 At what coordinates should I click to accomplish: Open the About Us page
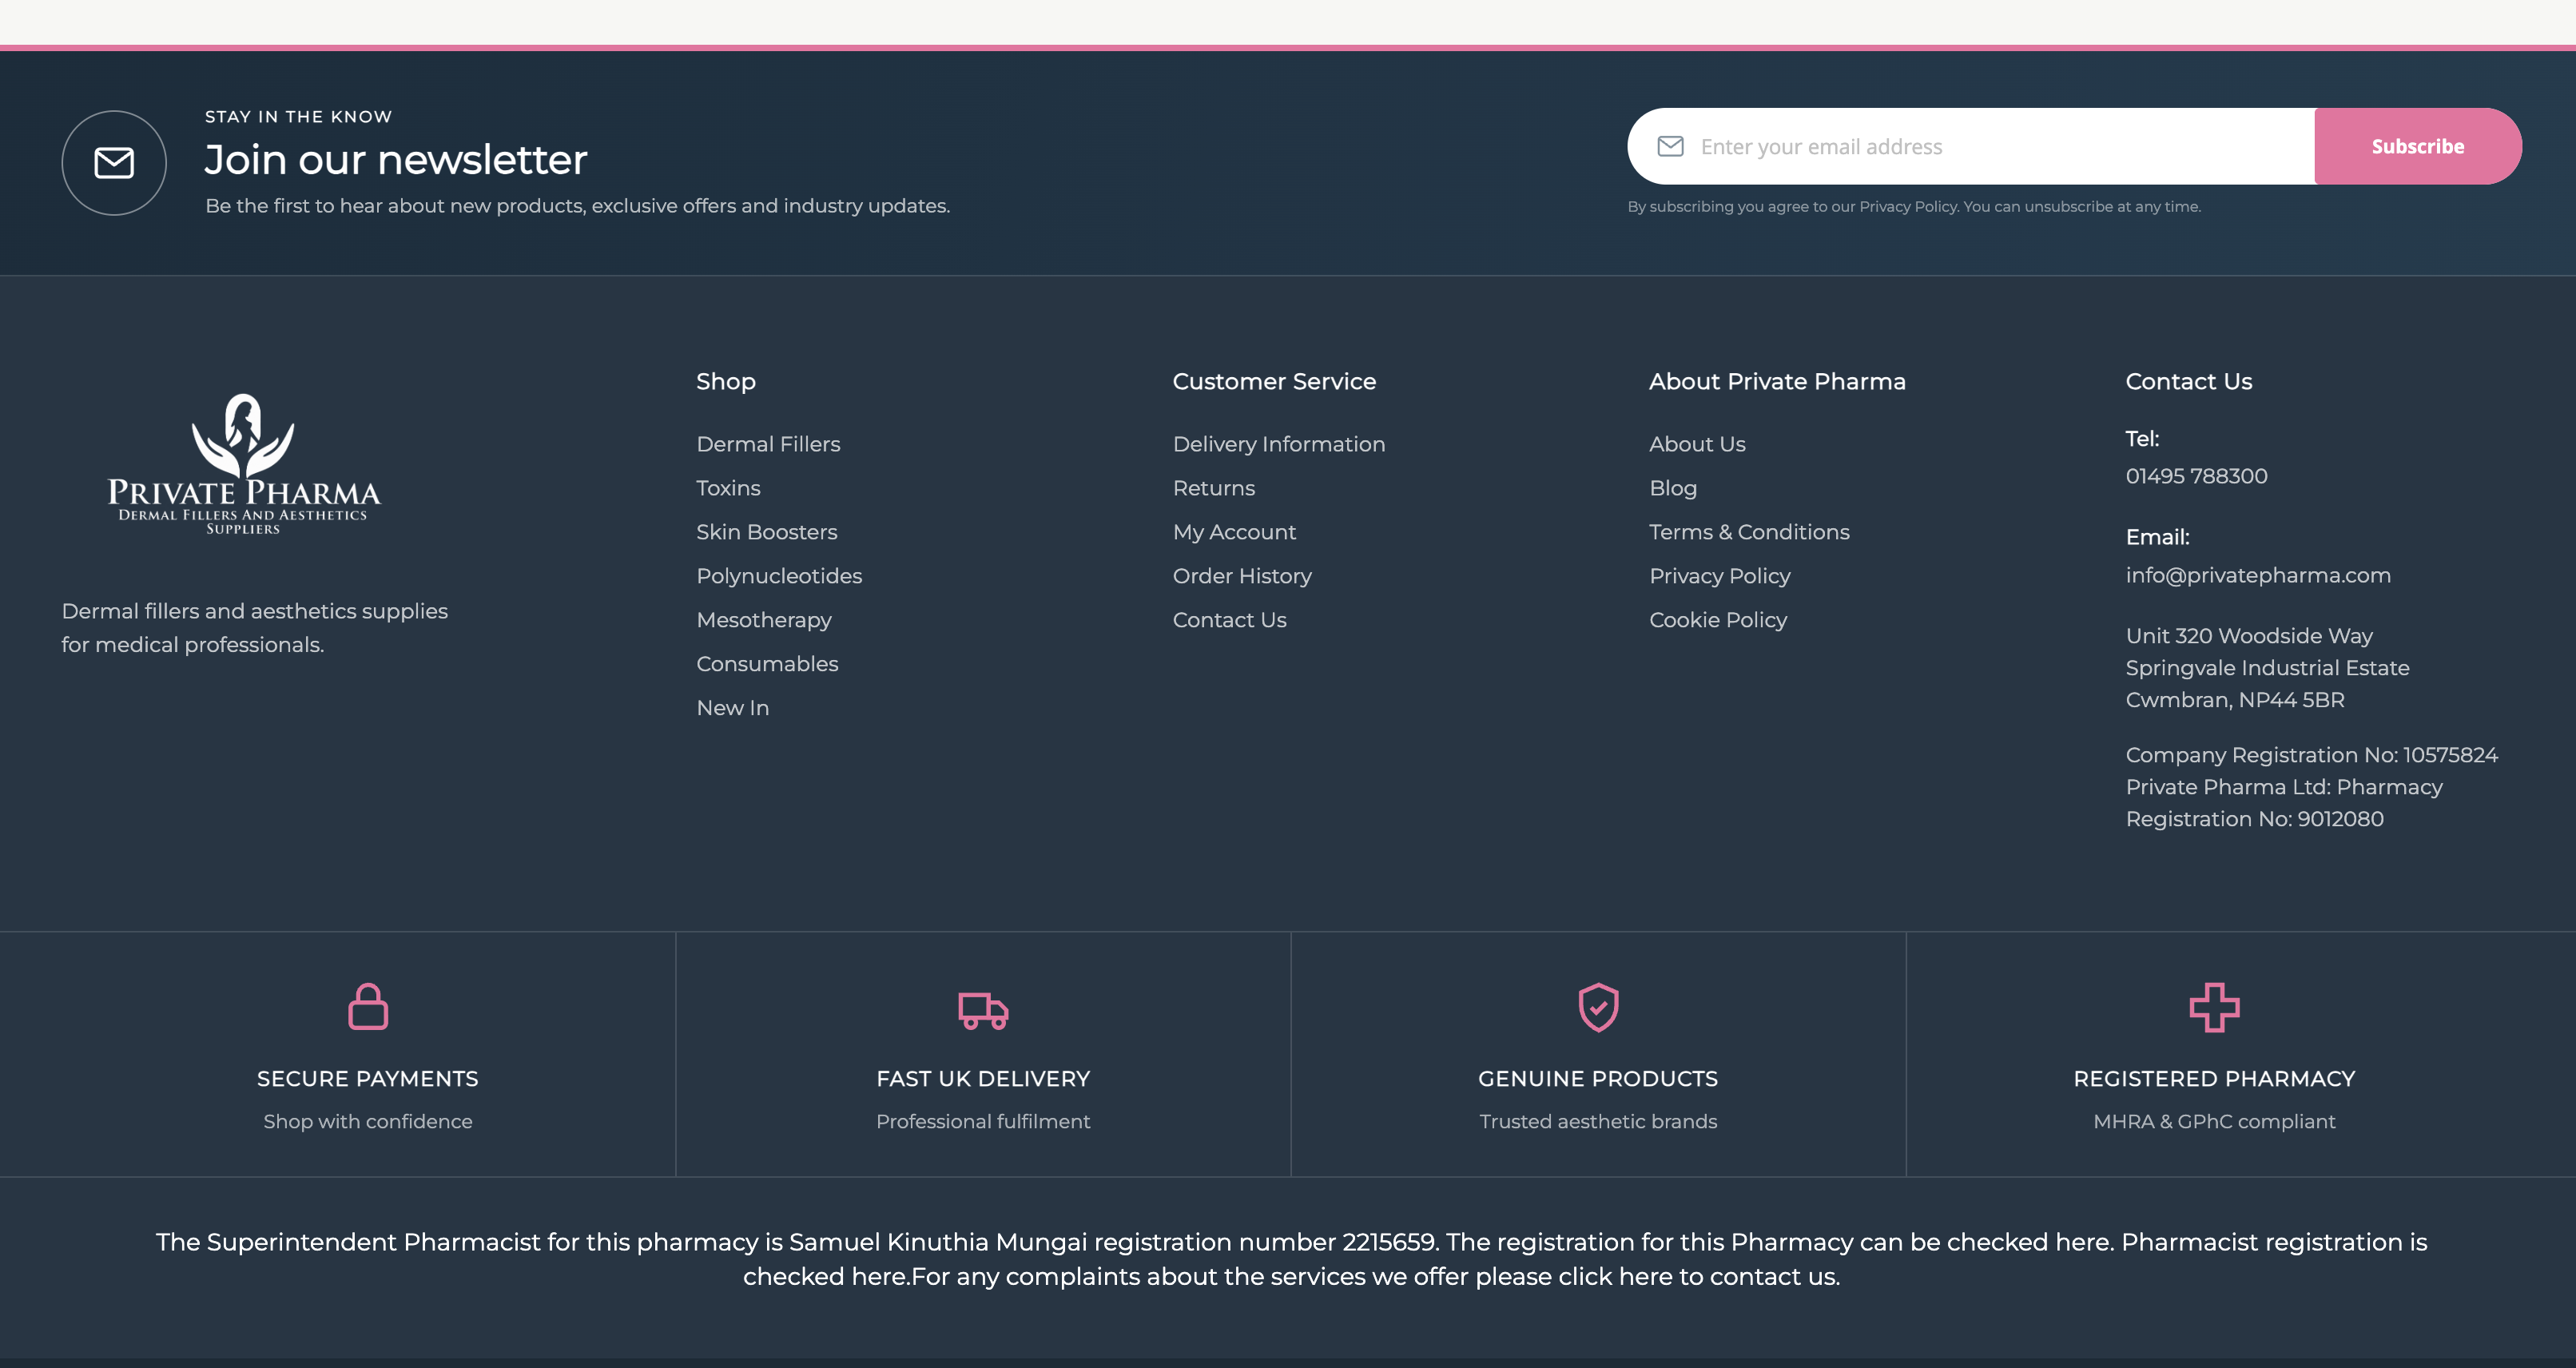click(x=1697, y=444)
